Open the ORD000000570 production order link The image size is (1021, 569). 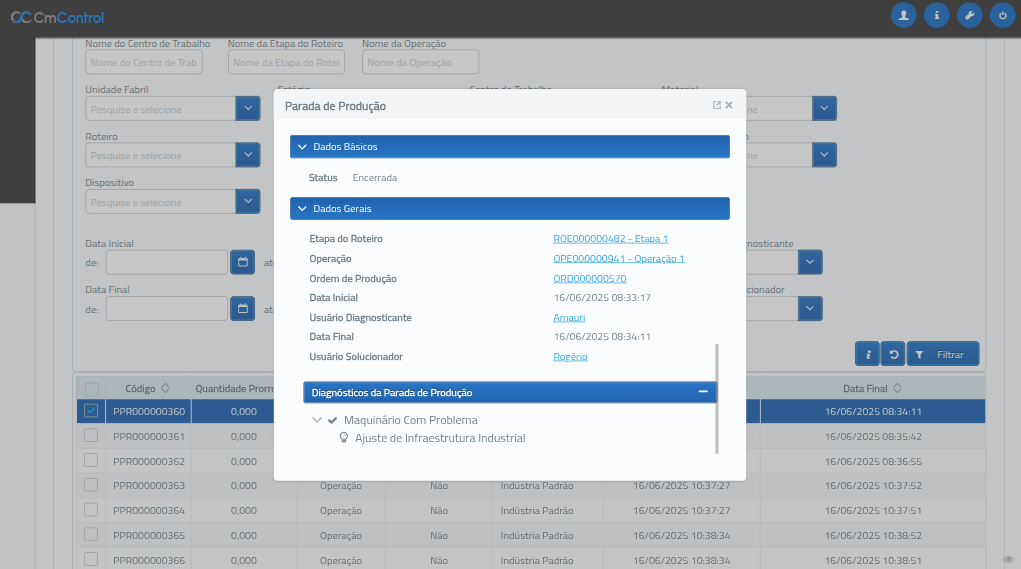pyautogui.click(x=589, y=278)
